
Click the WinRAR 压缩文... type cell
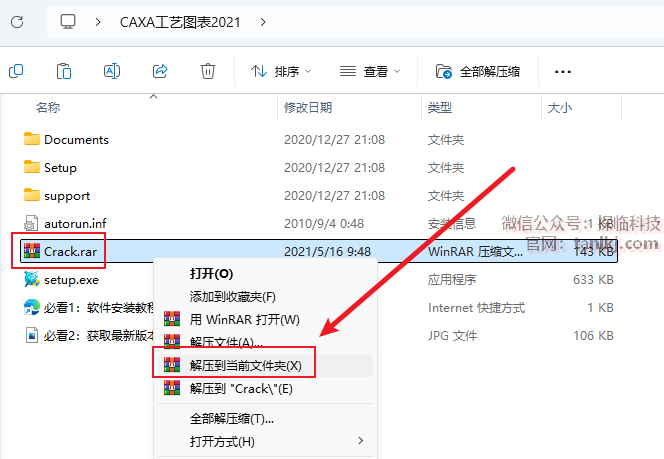(475, 252)
